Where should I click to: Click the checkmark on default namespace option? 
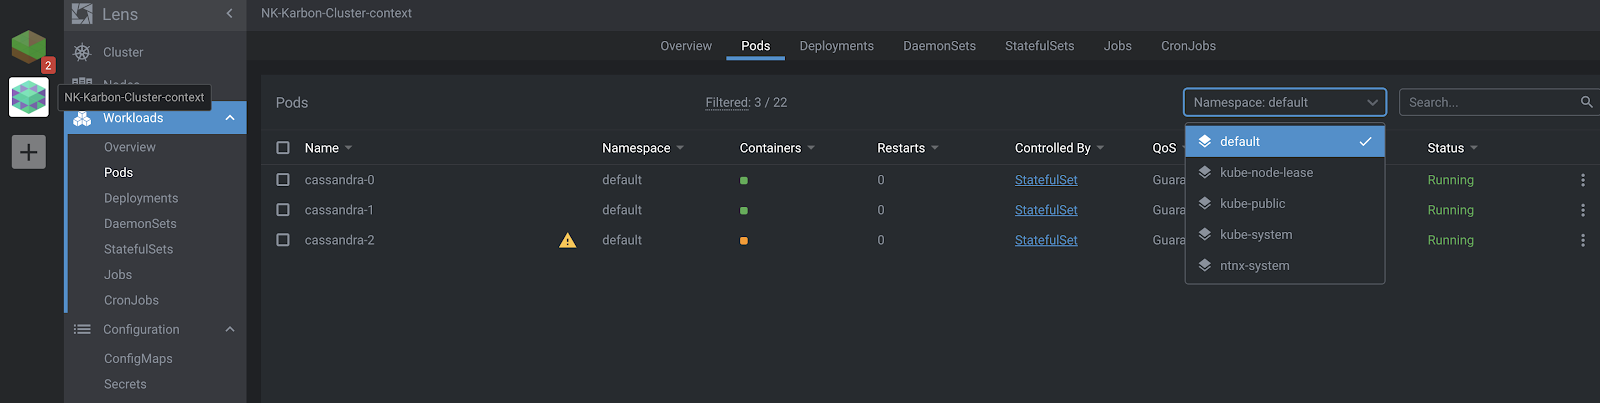(1365, 141)
